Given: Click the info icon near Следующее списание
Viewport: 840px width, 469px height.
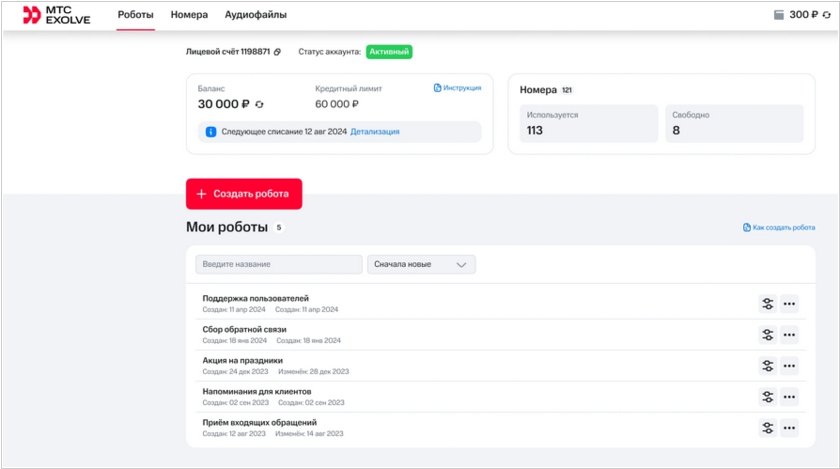Looking at the screenshot, I should (211, 132).
